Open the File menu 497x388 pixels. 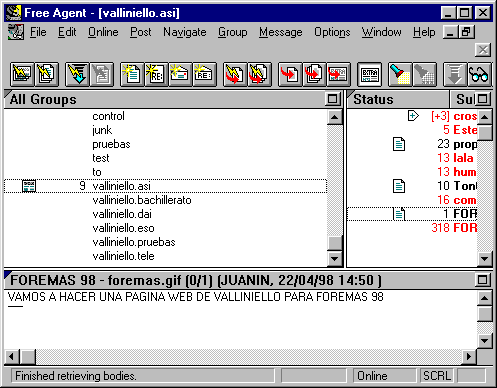[x=38, y=32]
